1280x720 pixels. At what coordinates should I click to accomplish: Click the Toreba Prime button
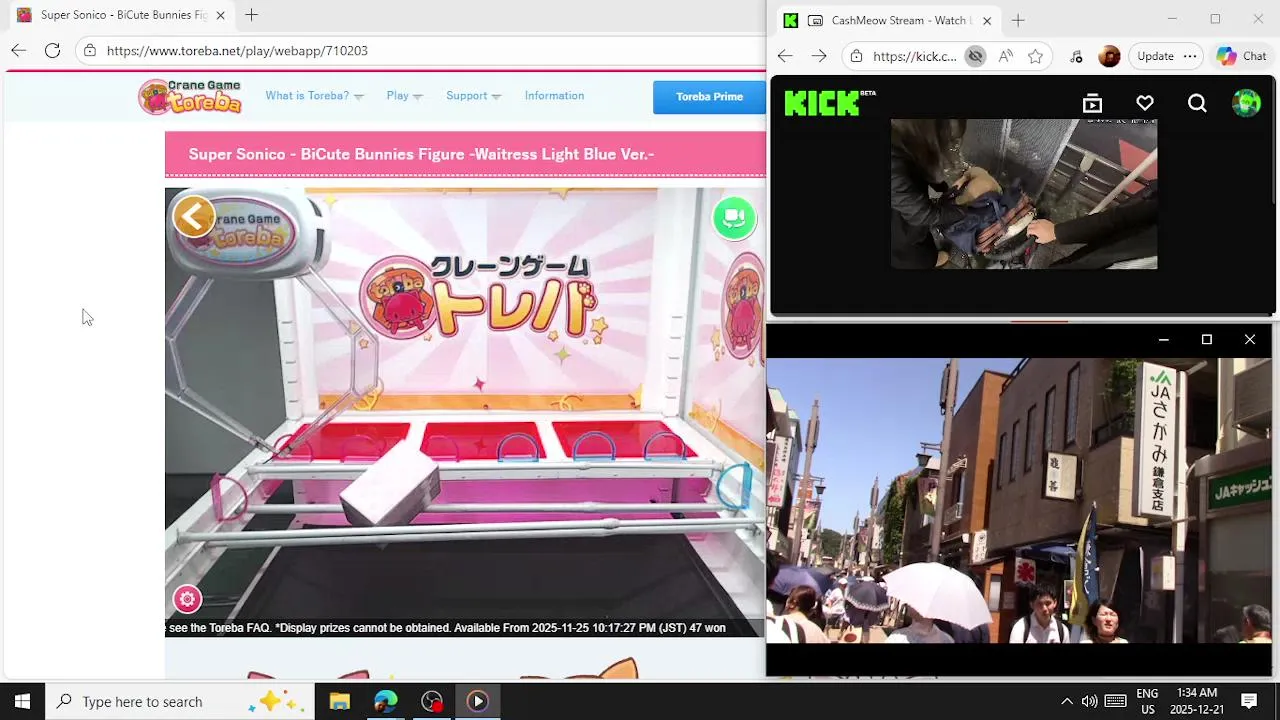pos(709,97)
